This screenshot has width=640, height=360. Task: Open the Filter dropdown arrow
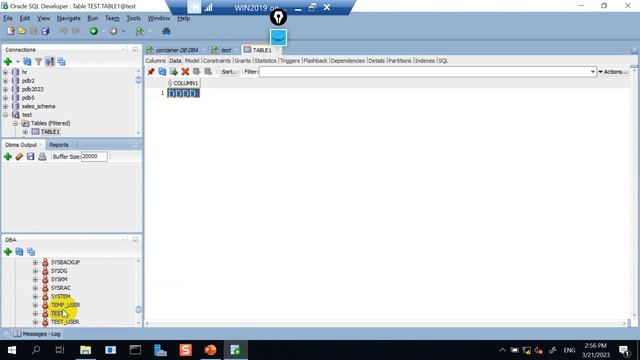[593, 72]
